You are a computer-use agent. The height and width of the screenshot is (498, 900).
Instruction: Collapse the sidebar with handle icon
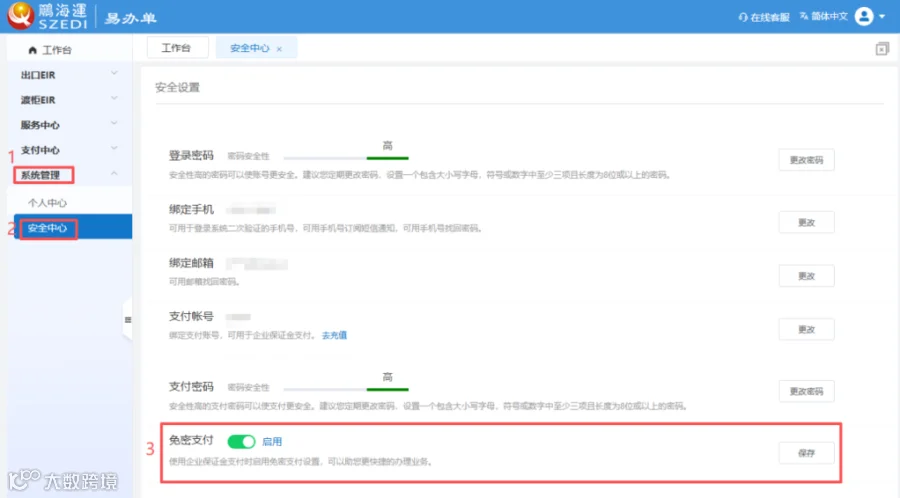pos(127,320)
